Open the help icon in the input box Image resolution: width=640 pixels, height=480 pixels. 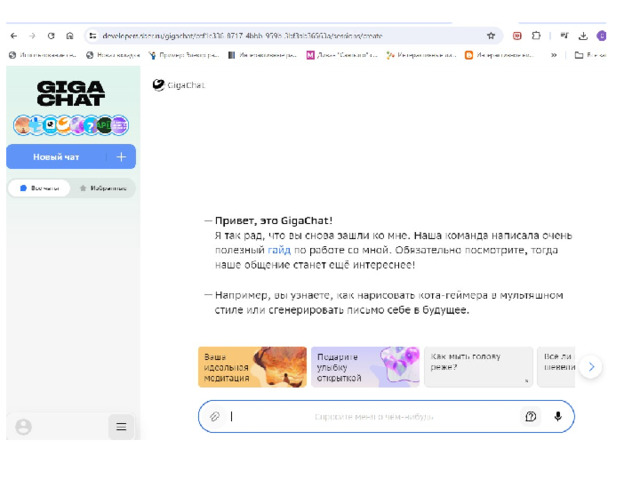pyautogui.click(x=531, y=416)
